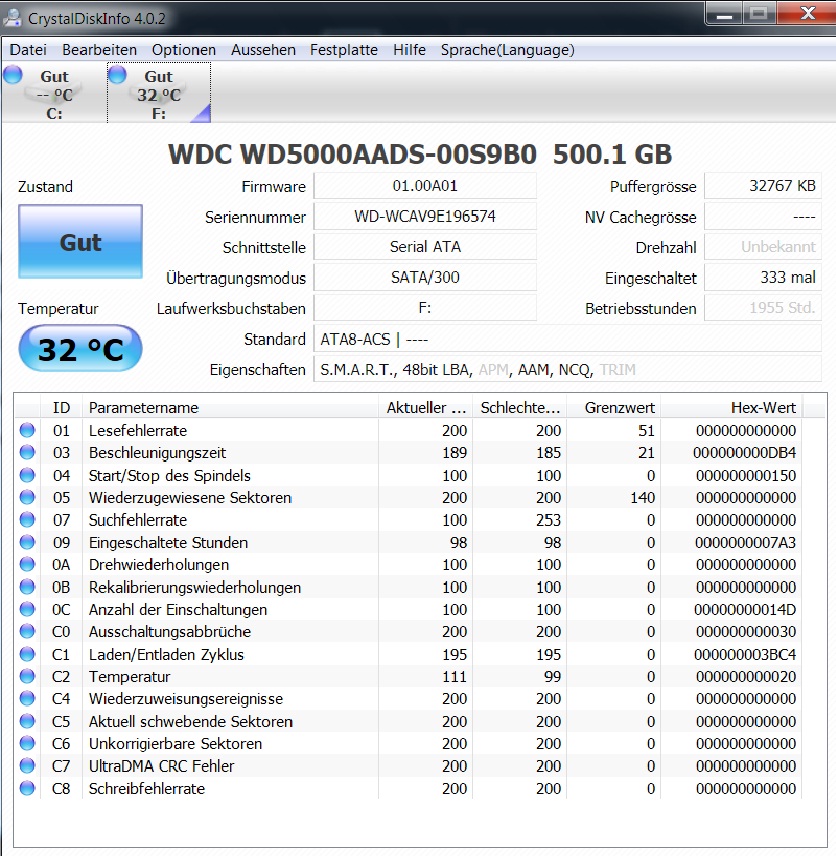This screenshot has height=856, width=836.
Task: Open the Sprache(Language) menu
Action: tap(507, 50)
